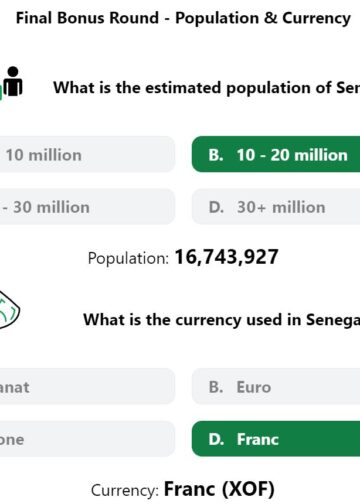Click the estimated population question text
Viewport: 360px width, 504px height.
click(207, 88)
